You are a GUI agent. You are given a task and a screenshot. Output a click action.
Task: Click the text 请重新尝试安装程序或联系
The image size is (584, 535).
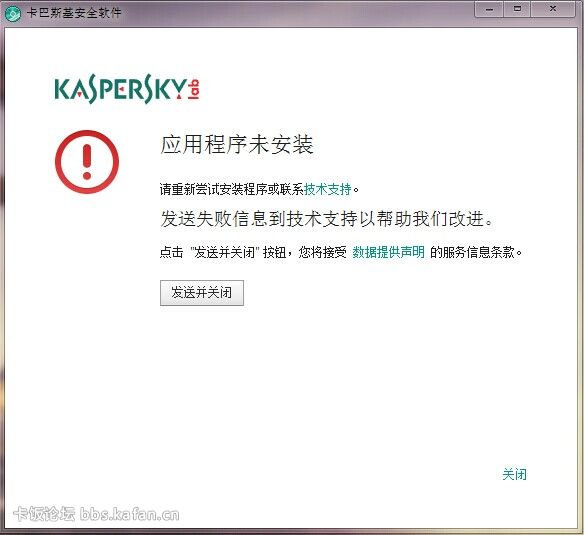coord(232,189)
